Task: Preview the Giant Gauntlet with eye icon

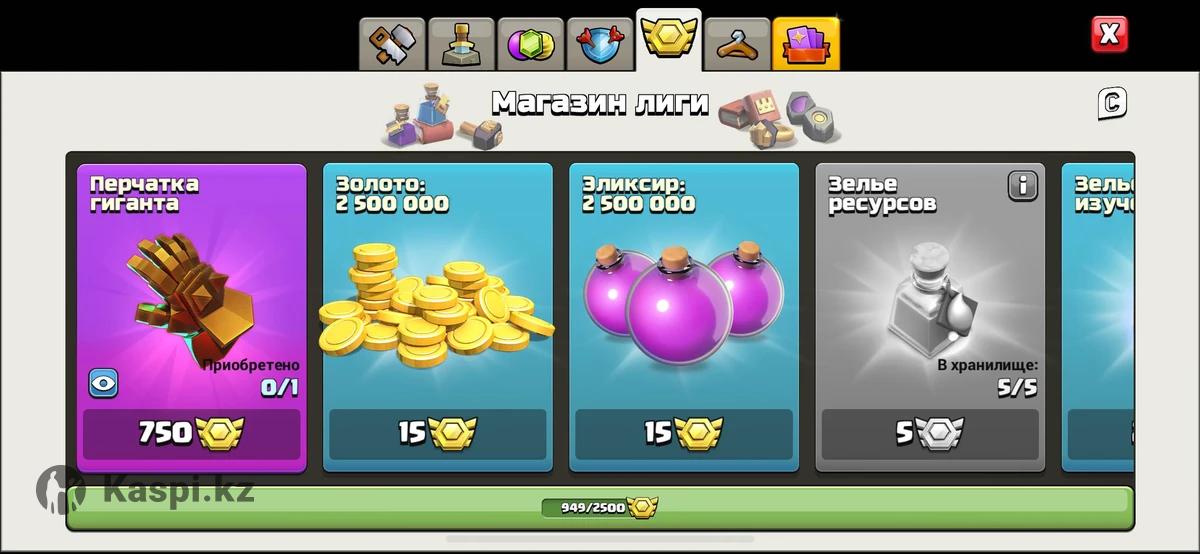Action: pyautogui.click(x=103, y=383)
